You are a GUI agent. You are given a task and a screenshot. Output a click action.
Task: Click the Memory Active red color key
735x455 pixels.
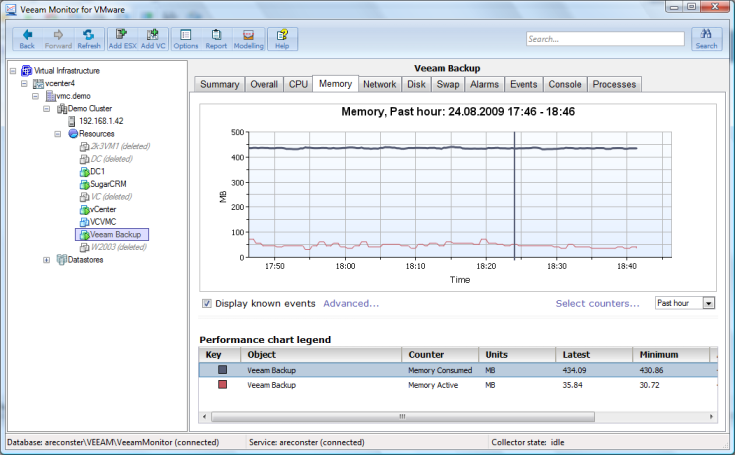click(x=222, y=385)
